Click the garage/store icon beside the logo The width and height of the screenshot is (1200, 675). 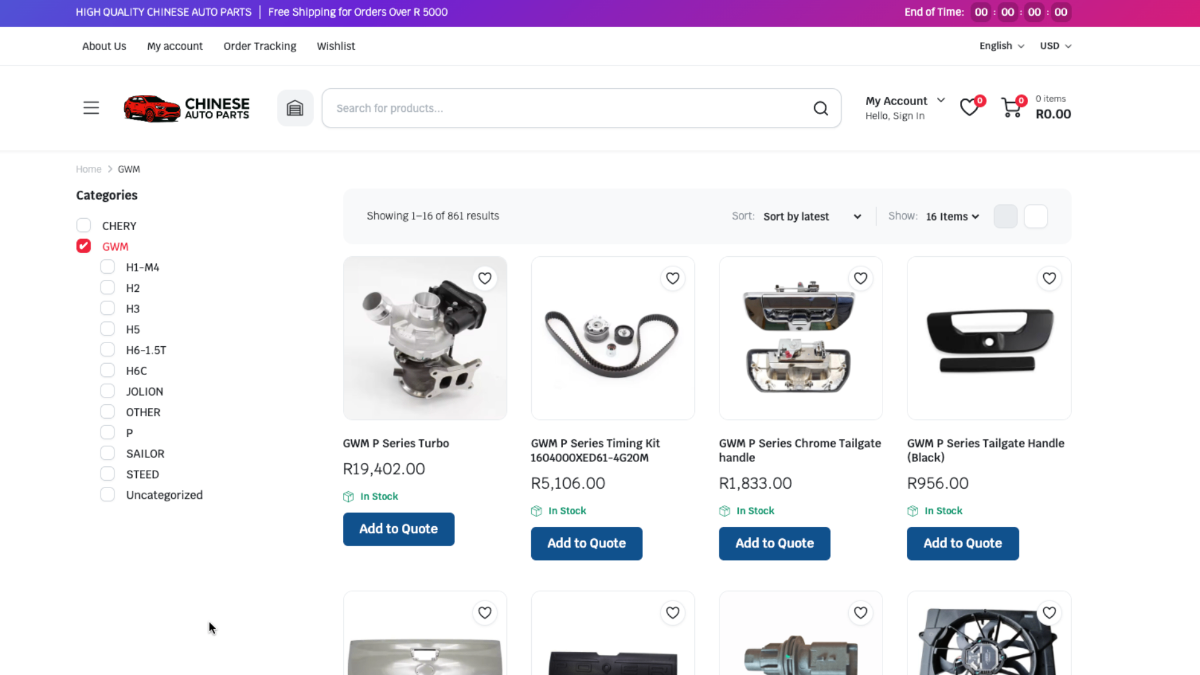[x=295, y=107]
